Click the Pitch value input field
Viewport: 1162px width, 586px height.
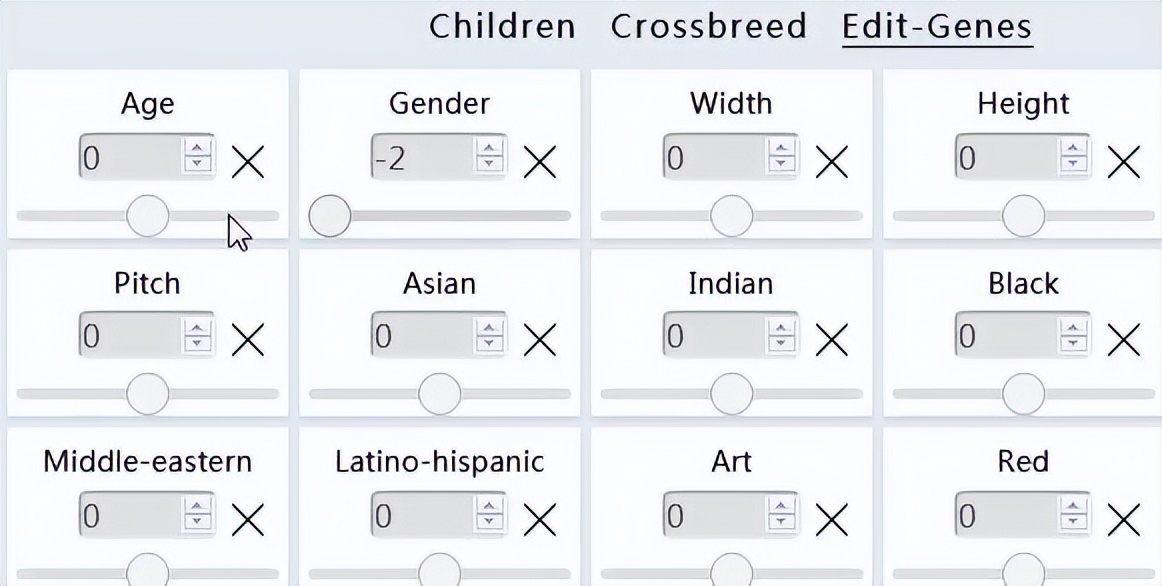coord(130,337)
